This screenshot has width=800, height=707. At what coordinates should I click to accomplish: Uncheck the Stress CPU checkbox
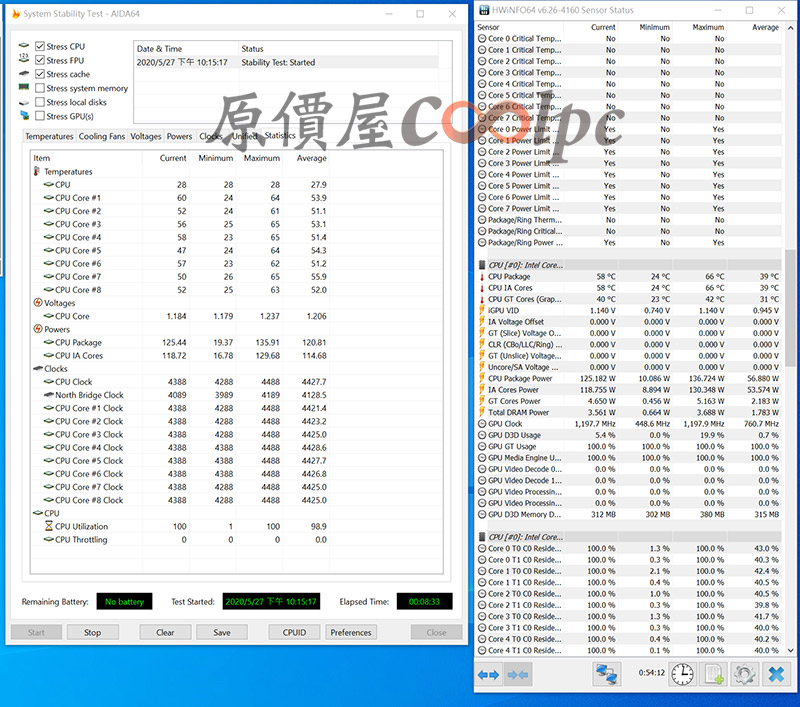40,46
